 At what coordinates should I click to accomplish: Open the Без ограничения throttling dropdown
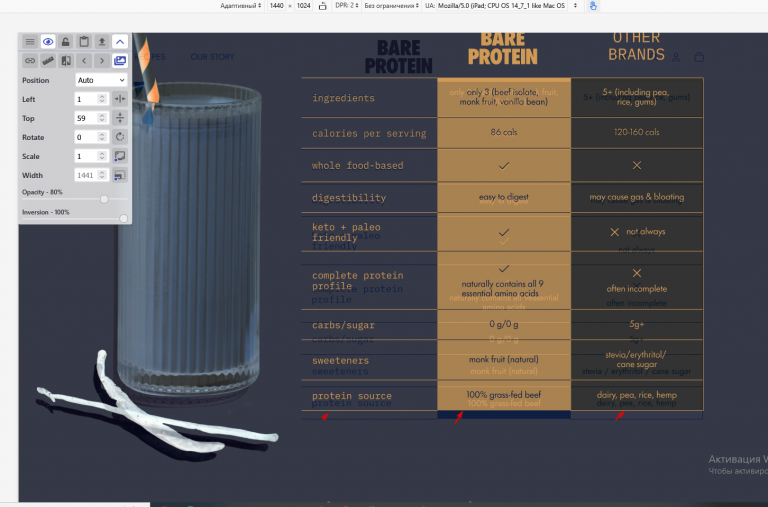tap(391, 6)
